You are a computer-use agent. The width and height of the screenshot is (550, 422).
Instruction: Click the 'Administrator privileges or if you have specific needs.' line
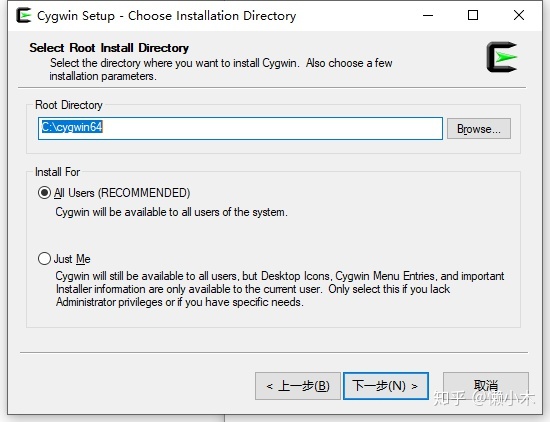pos(180,302)
